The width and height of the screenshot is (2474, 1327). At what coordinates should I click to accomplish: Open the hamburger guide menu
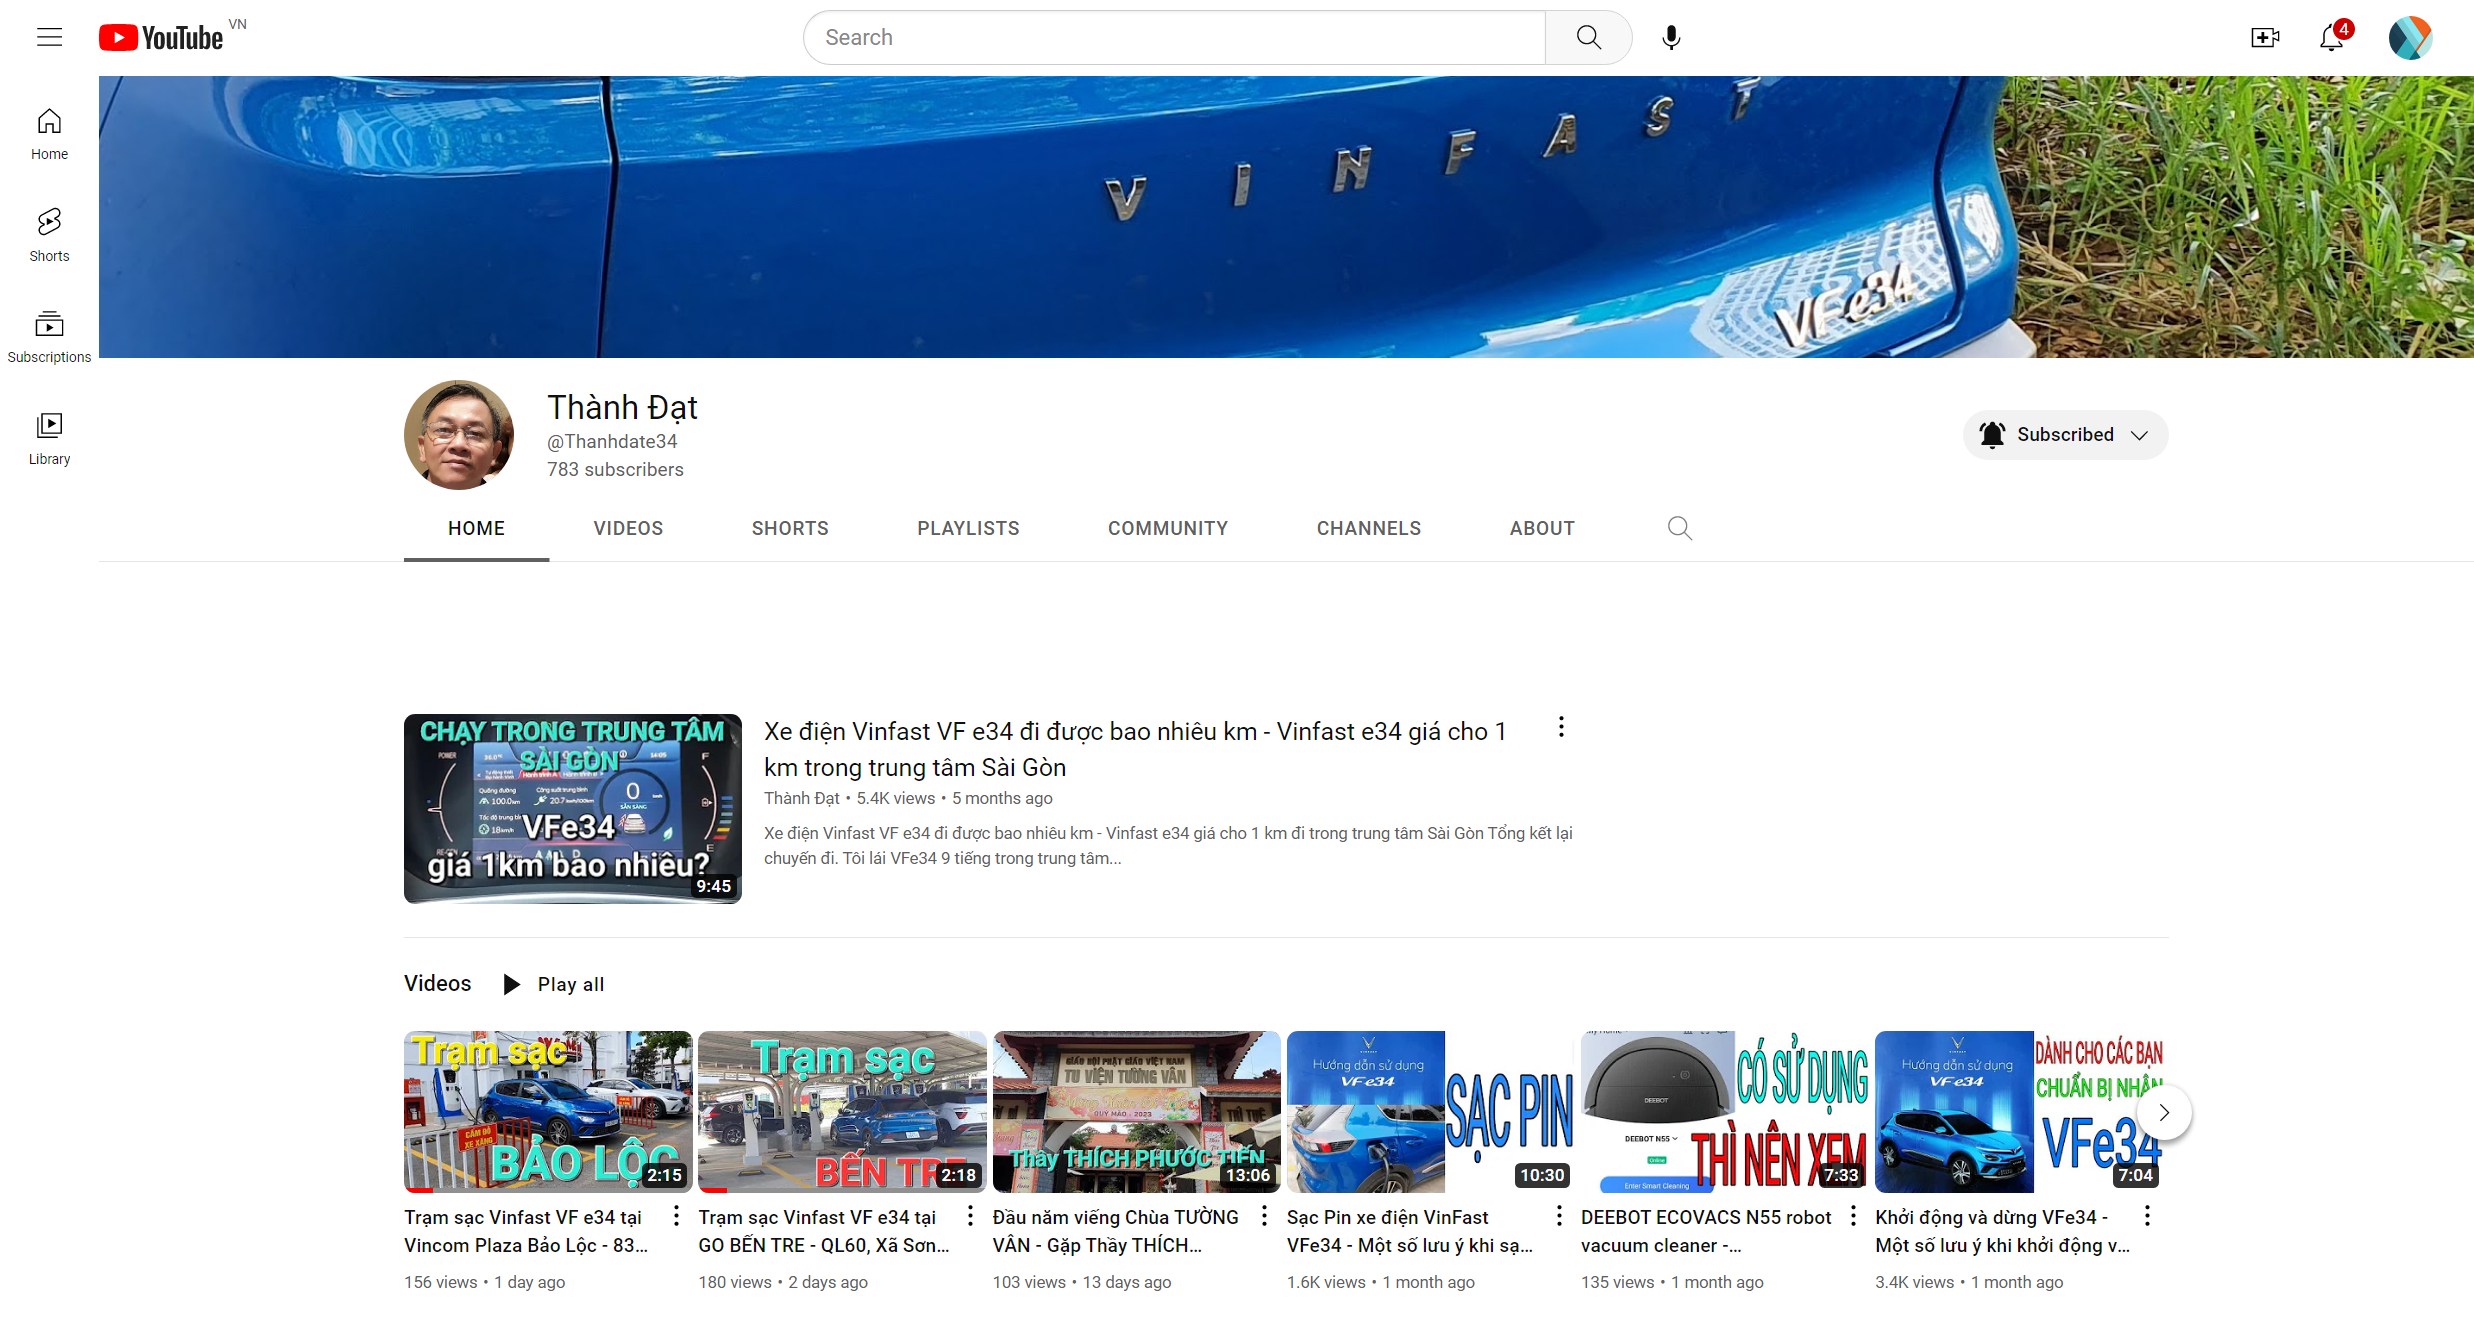pyautogui.click(x=49, y=38)
